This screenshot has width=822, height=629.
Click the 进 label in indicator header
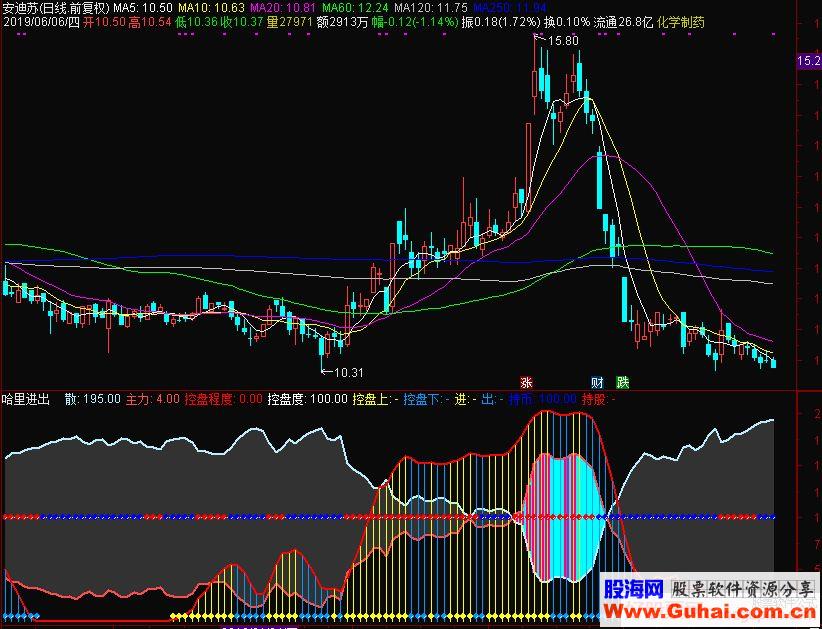[x=466, y=399]
